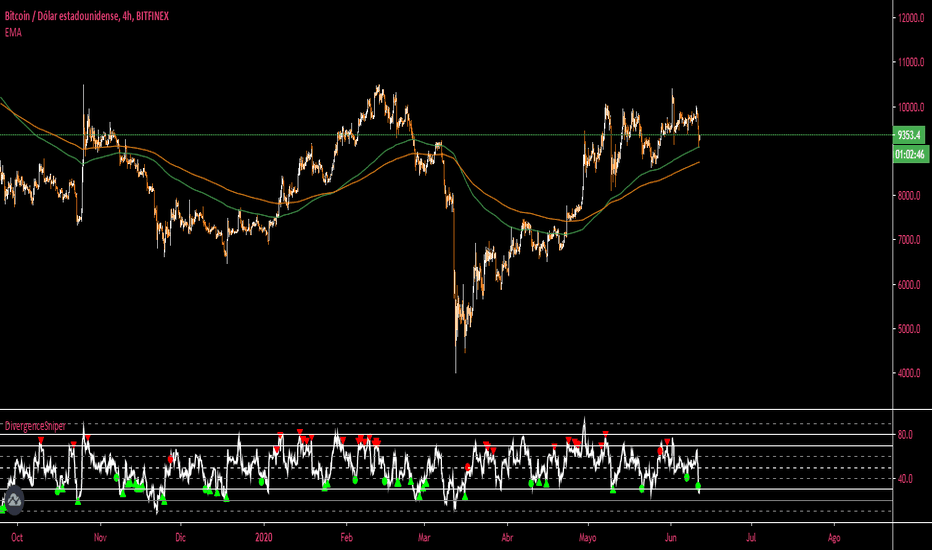
Task: Click the Nov date label
Action: click(x=100, y=538)
